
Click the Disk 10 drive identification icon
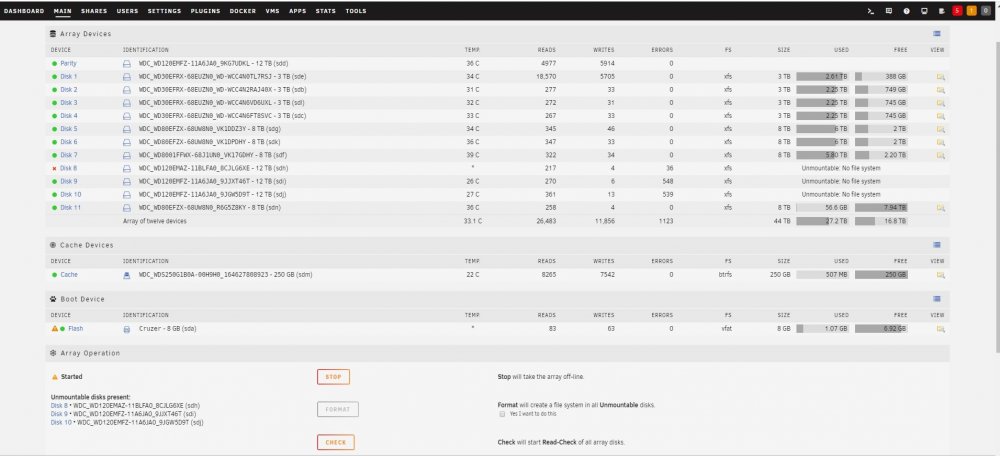(x=126, y=195)
